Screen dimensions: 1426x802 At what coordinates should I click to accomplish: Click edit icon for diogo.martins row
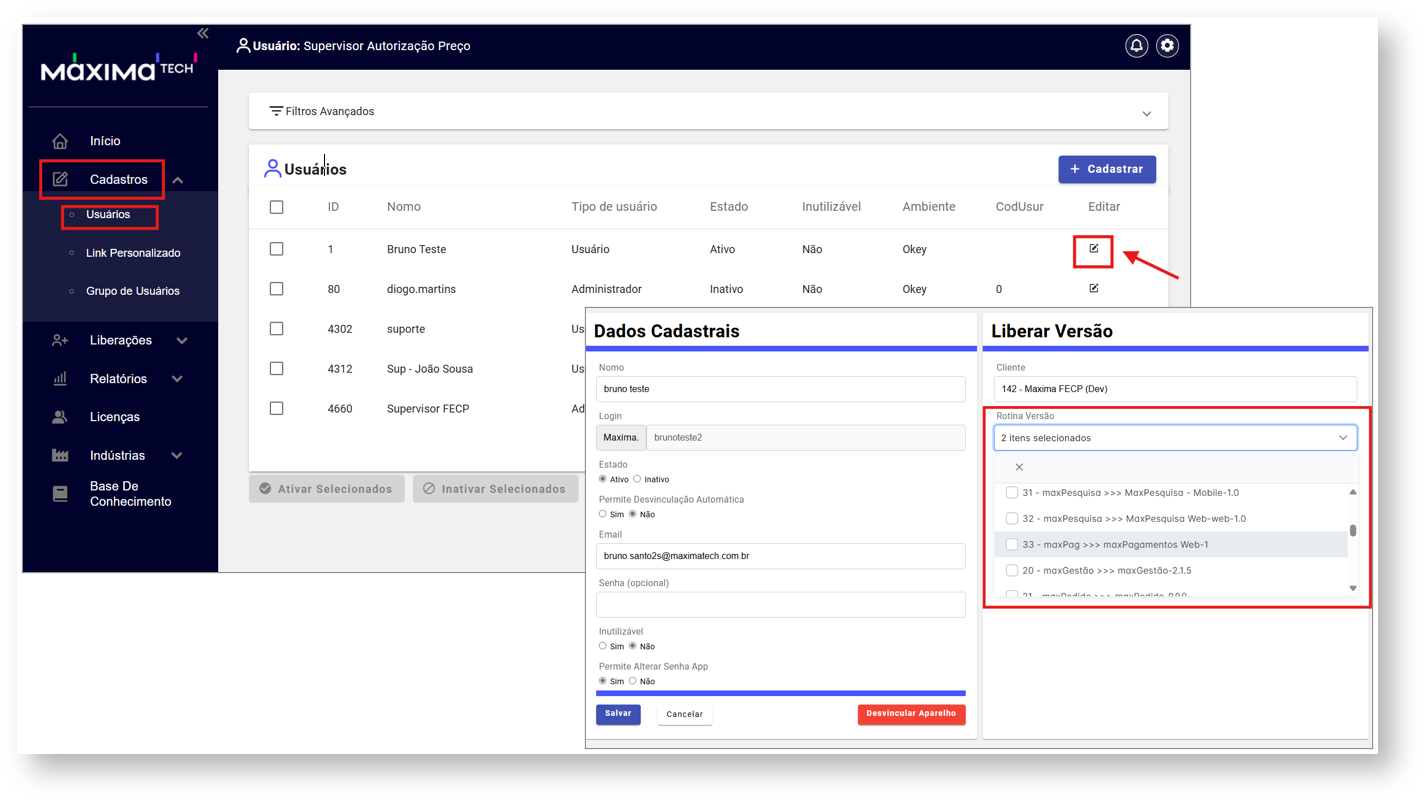(x=1094, y=289)
